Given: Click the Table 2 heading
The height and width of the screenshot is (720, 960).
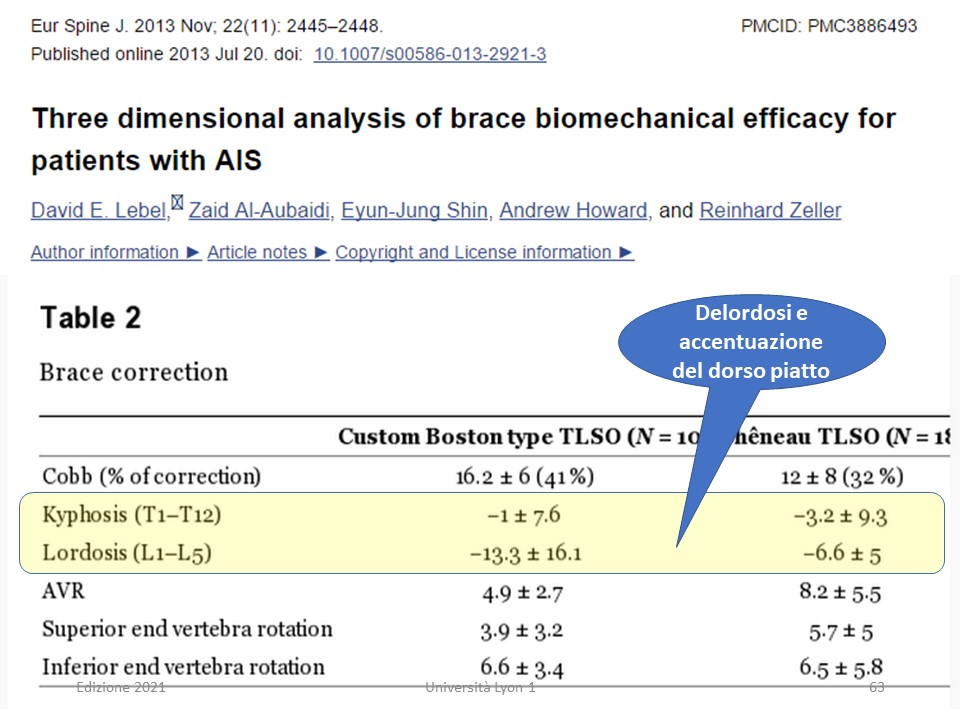Looking at the screenshot, I should pyautogui.click(x=91, y=318).
